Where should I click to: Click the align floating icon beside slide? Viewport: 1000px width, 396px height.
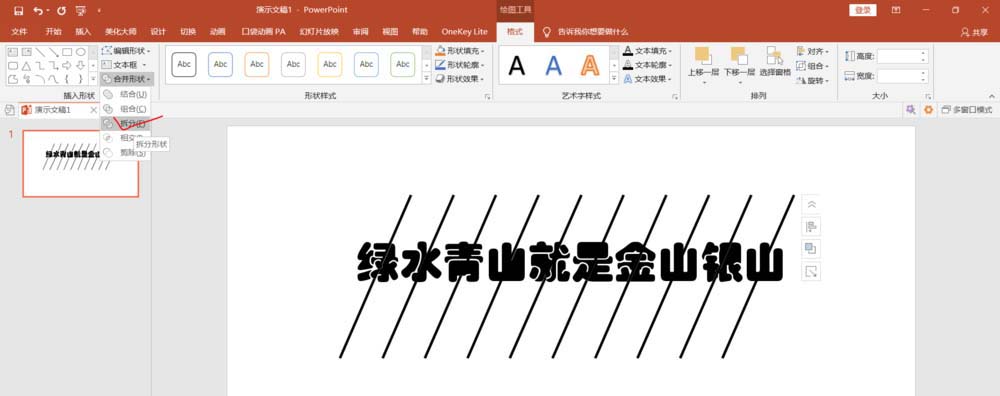[x=811, y=226]
